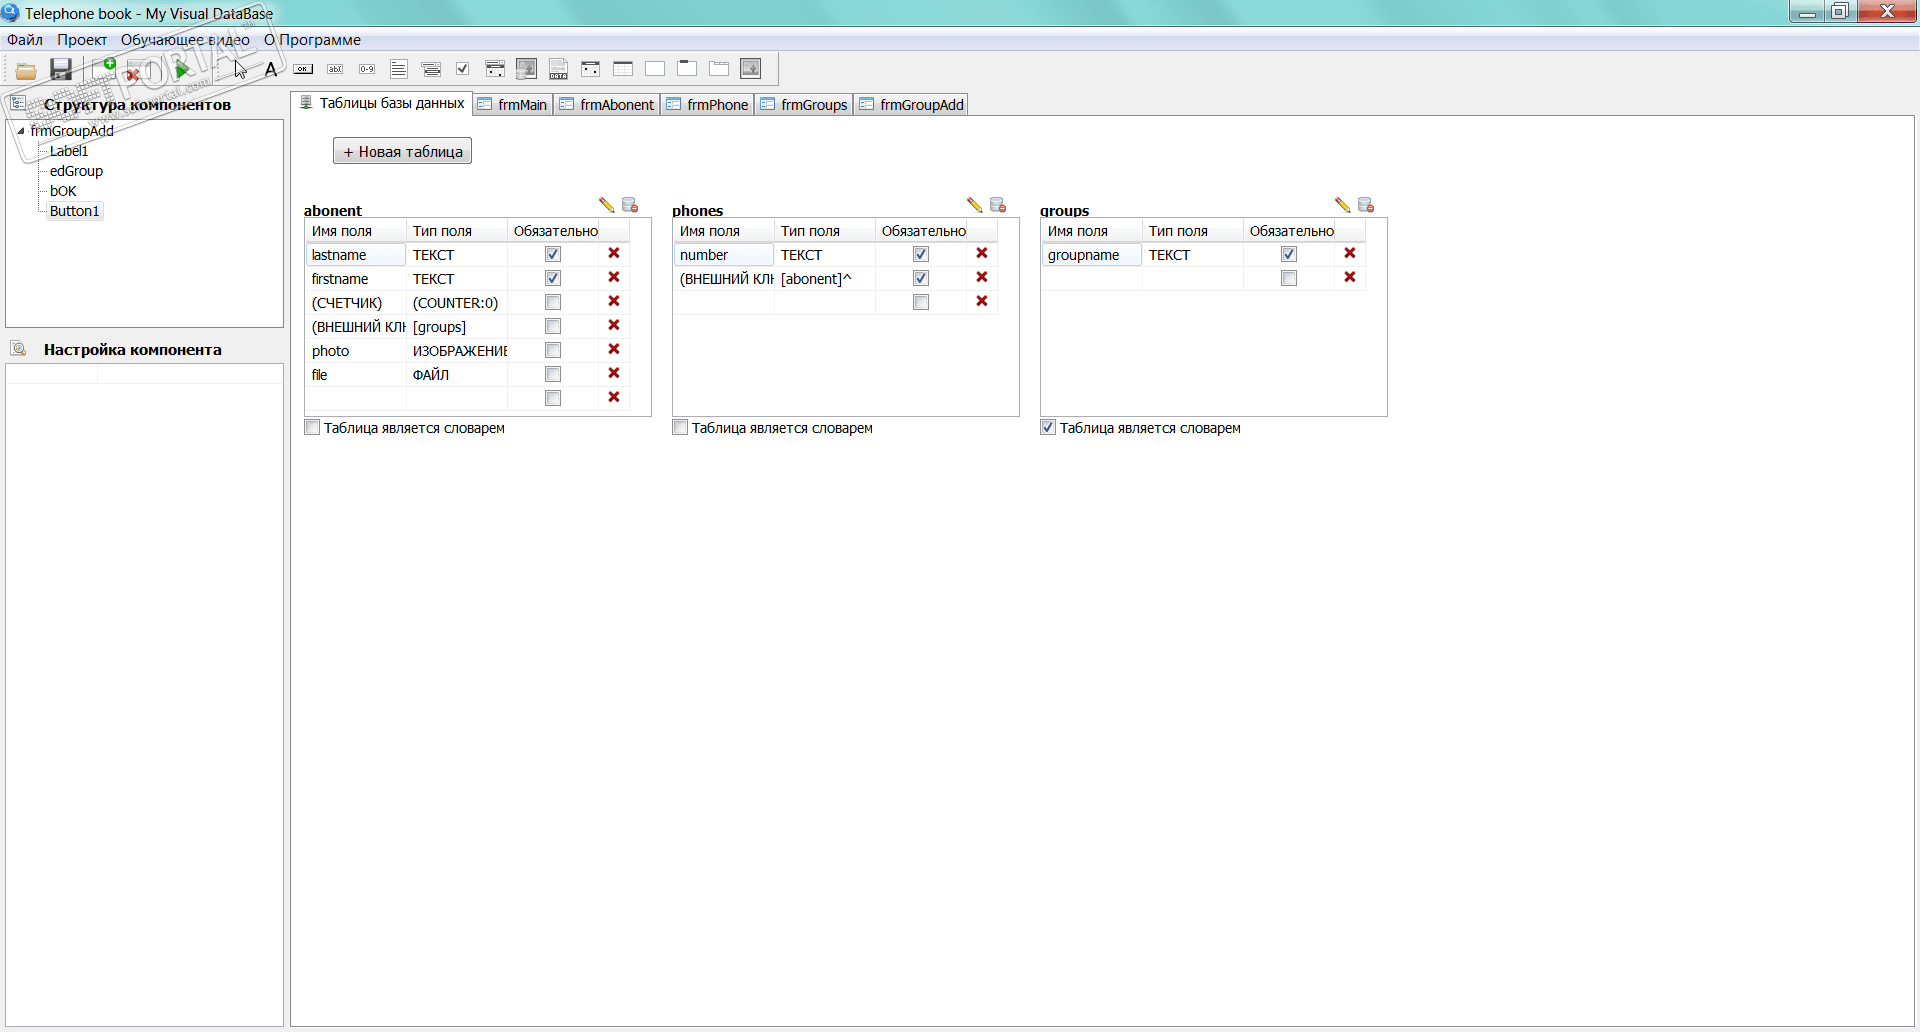Select the blank panel component tool
The width and height of the screenshot is (1920, 1032).
(655, 69)
